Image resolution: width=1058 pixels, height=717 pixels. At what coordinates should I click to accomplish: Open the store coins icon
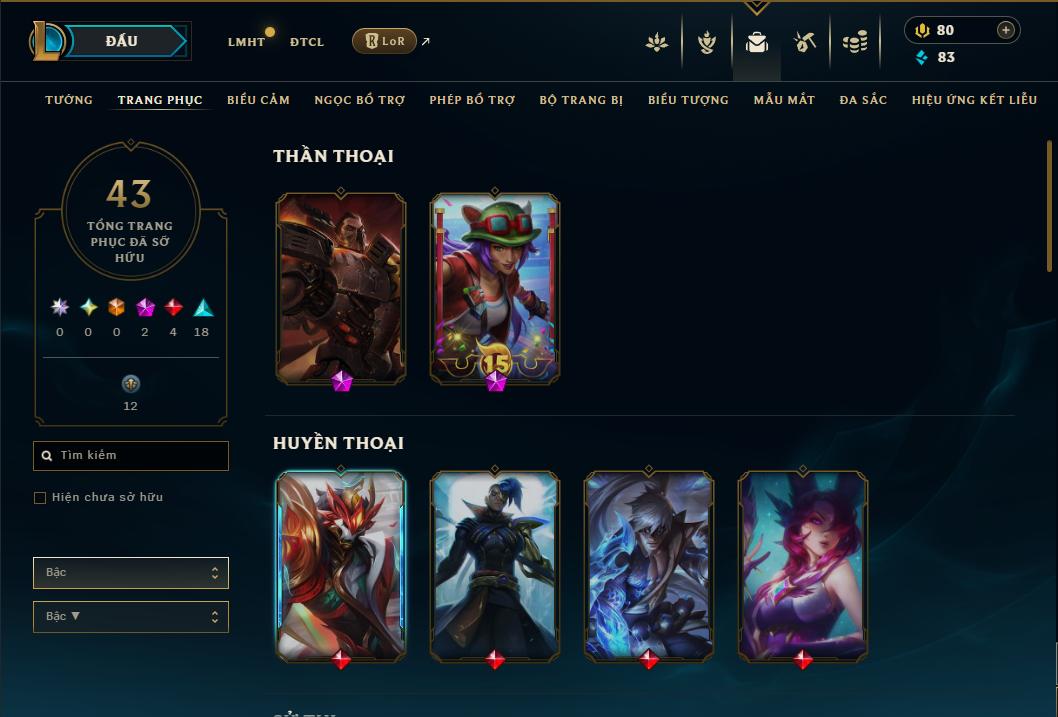[855, 42]
